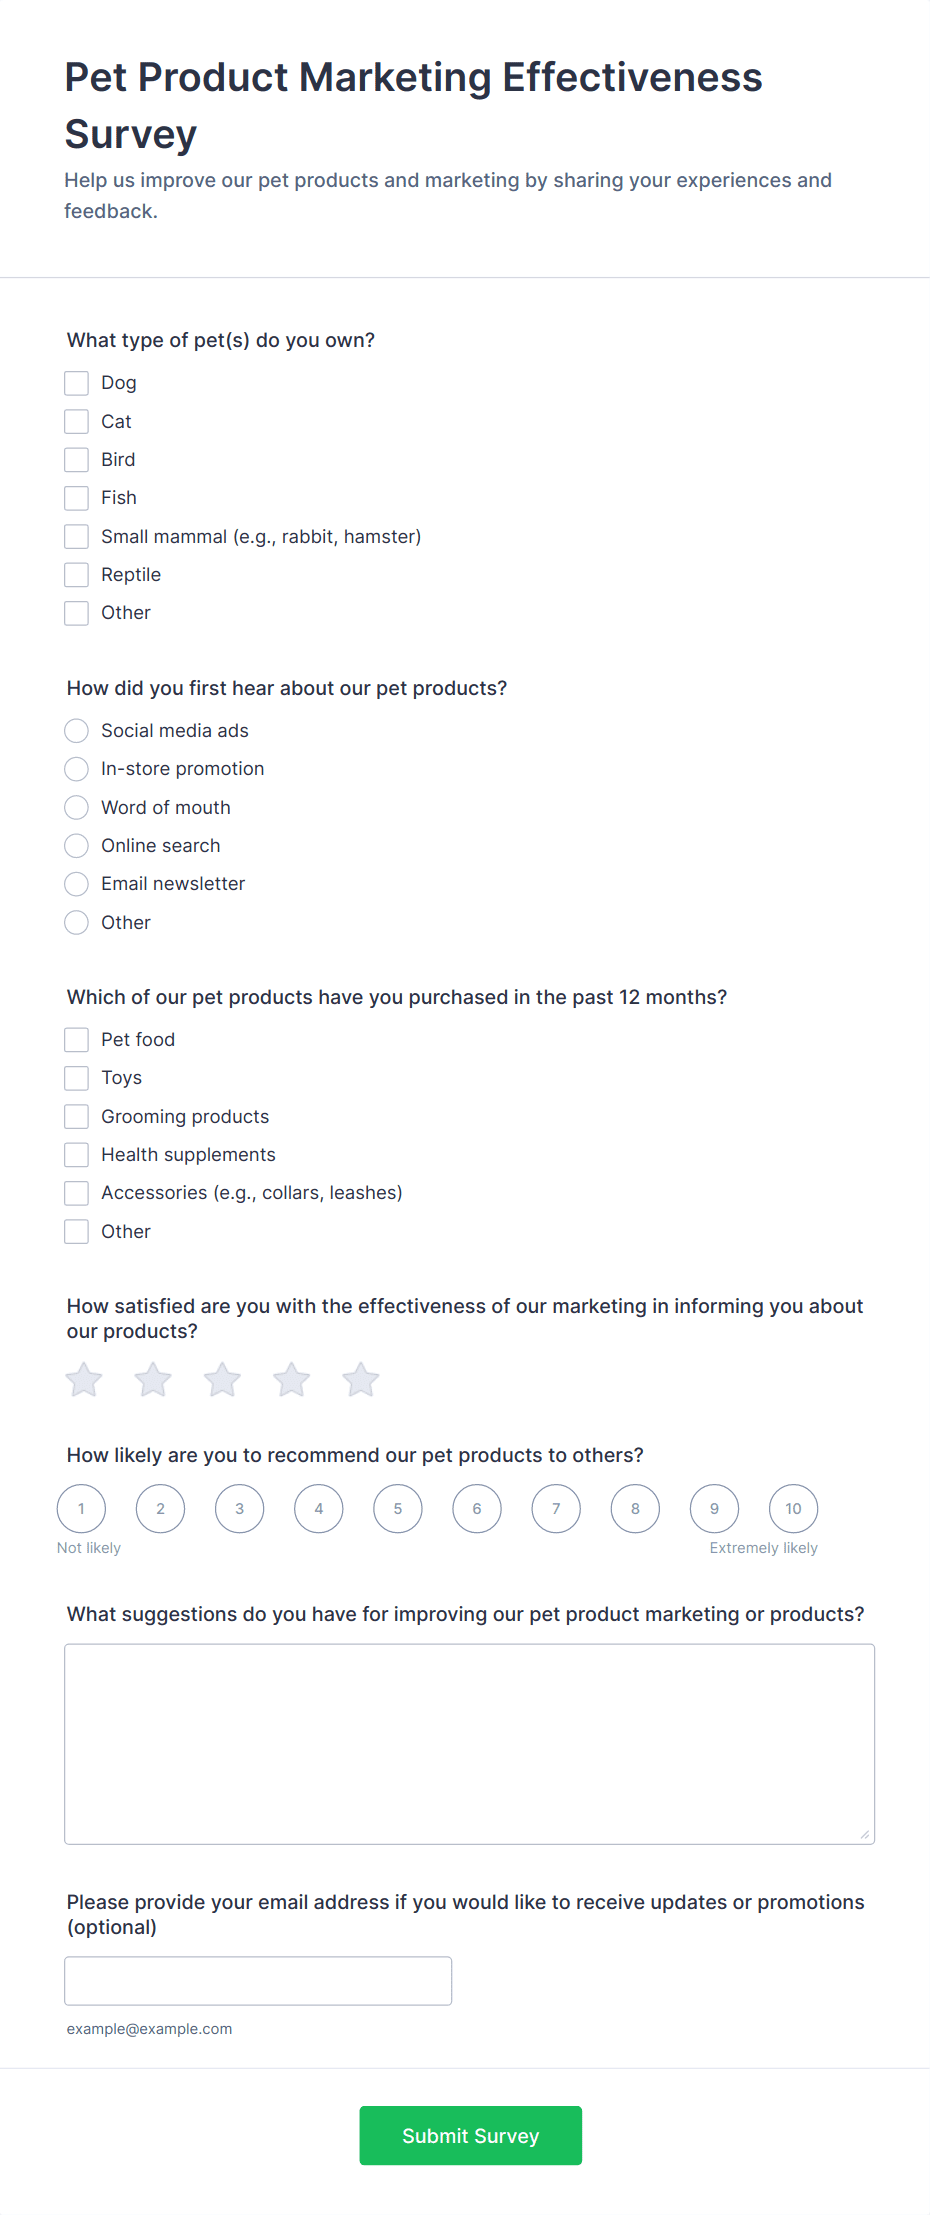Check the Dog pet type box
Screen dimensions: 930x2215
click(x=77, y=383)
